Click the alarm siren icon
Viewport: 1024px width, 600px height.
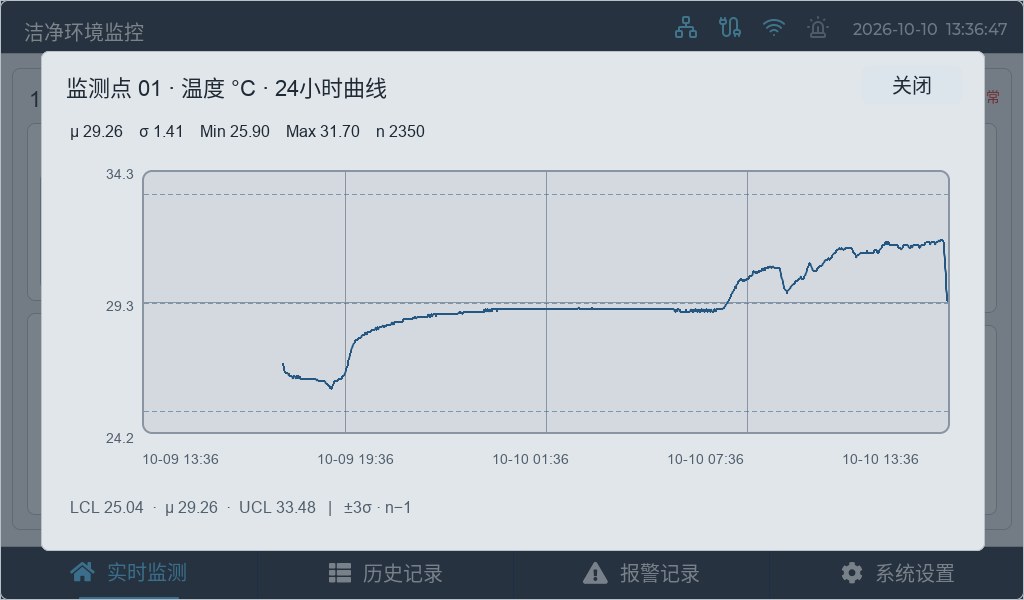click(818, 27)
